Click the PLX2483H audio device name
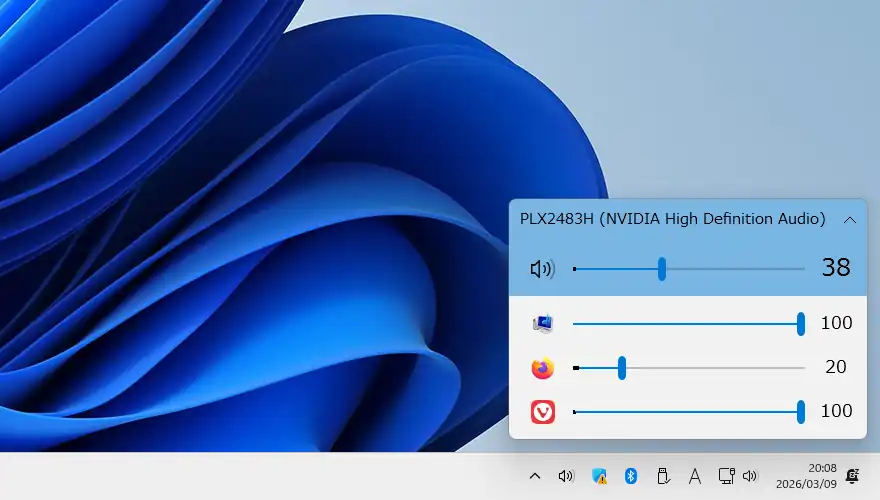The width and height of the screenshot is (880, 500). 672,219
